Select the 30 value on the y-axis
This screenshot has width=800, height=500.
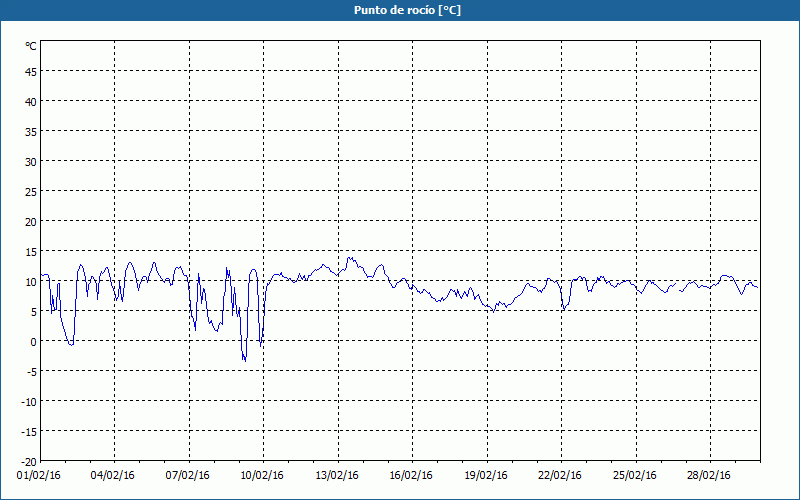click(x=31, y=162)
